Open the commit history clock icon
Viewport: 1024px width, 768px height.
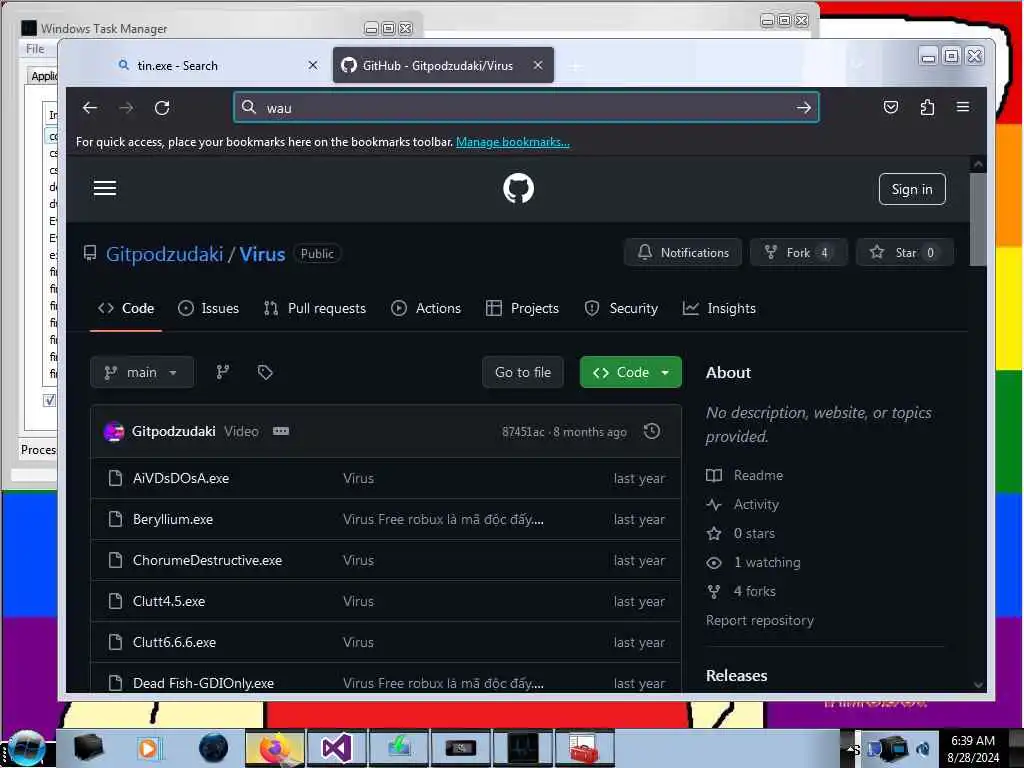pyautogui.click(x=652, y=431)
